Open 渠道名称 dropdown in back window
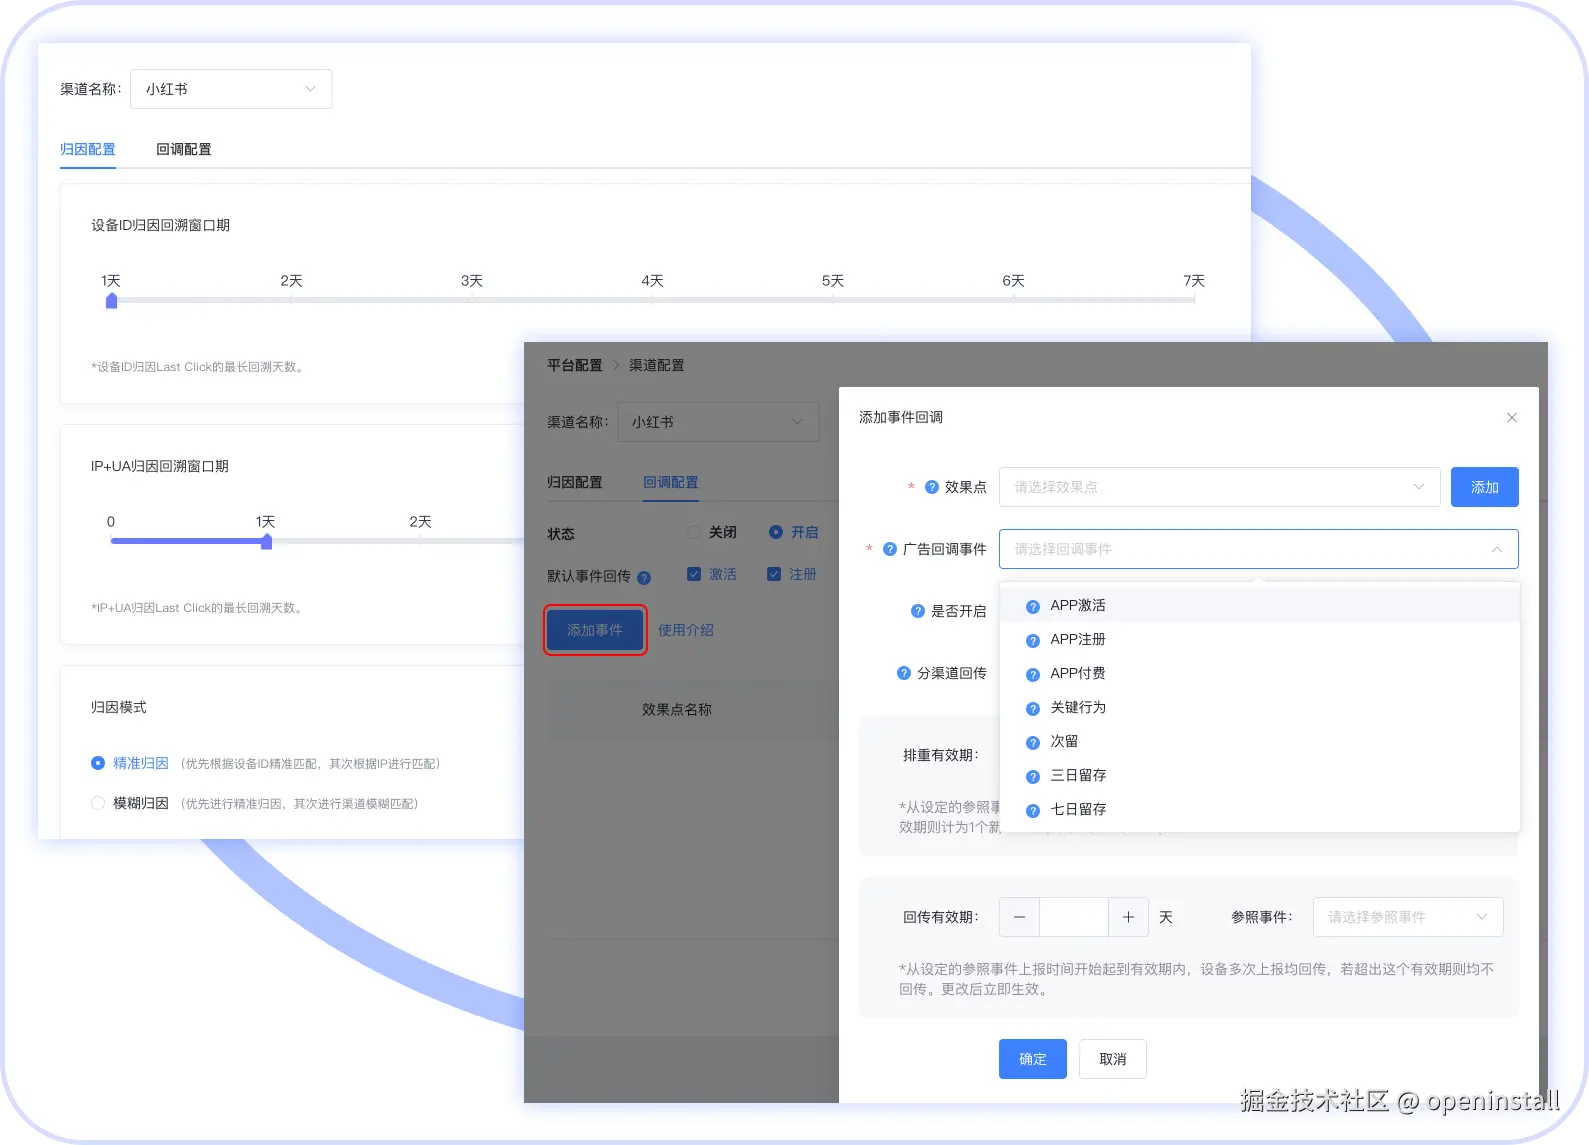Viewport: 1589px width, 1145px height. point(231,89)
